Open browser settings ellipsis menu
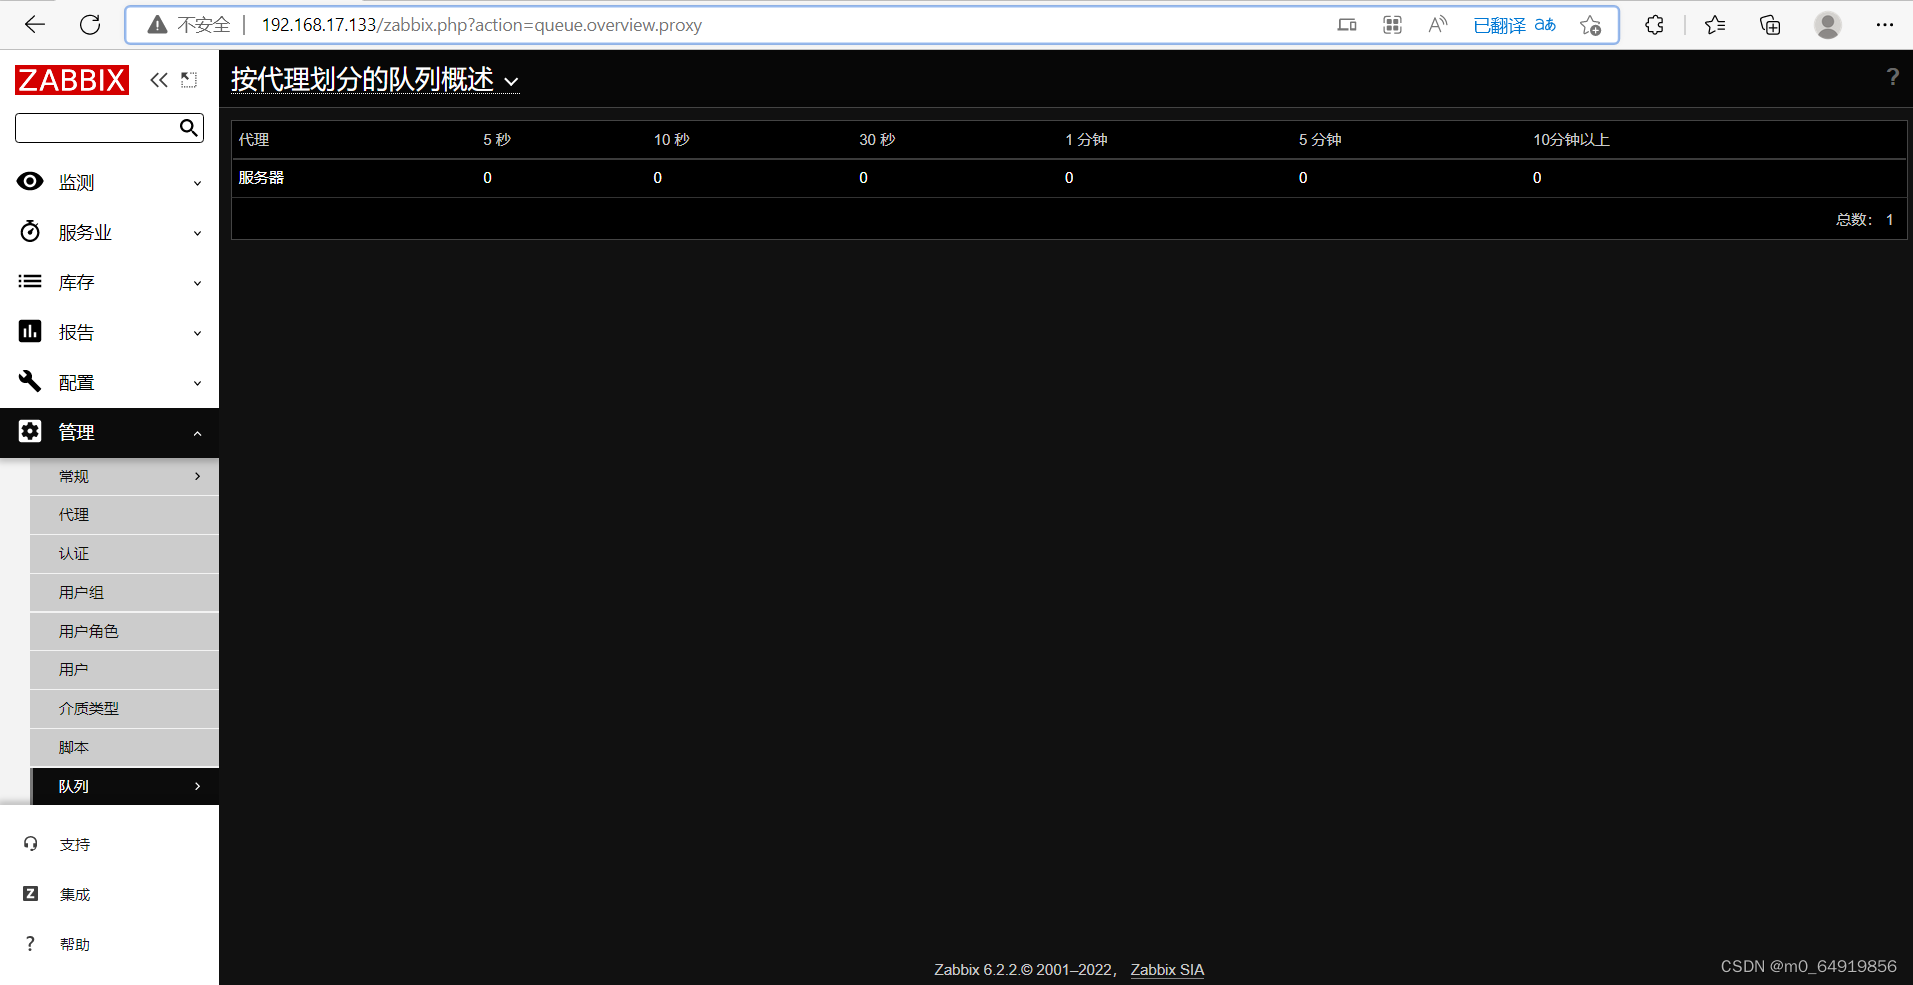Image resolution: width=1913 pixels, height=985 pixels. coord(1885,25)
